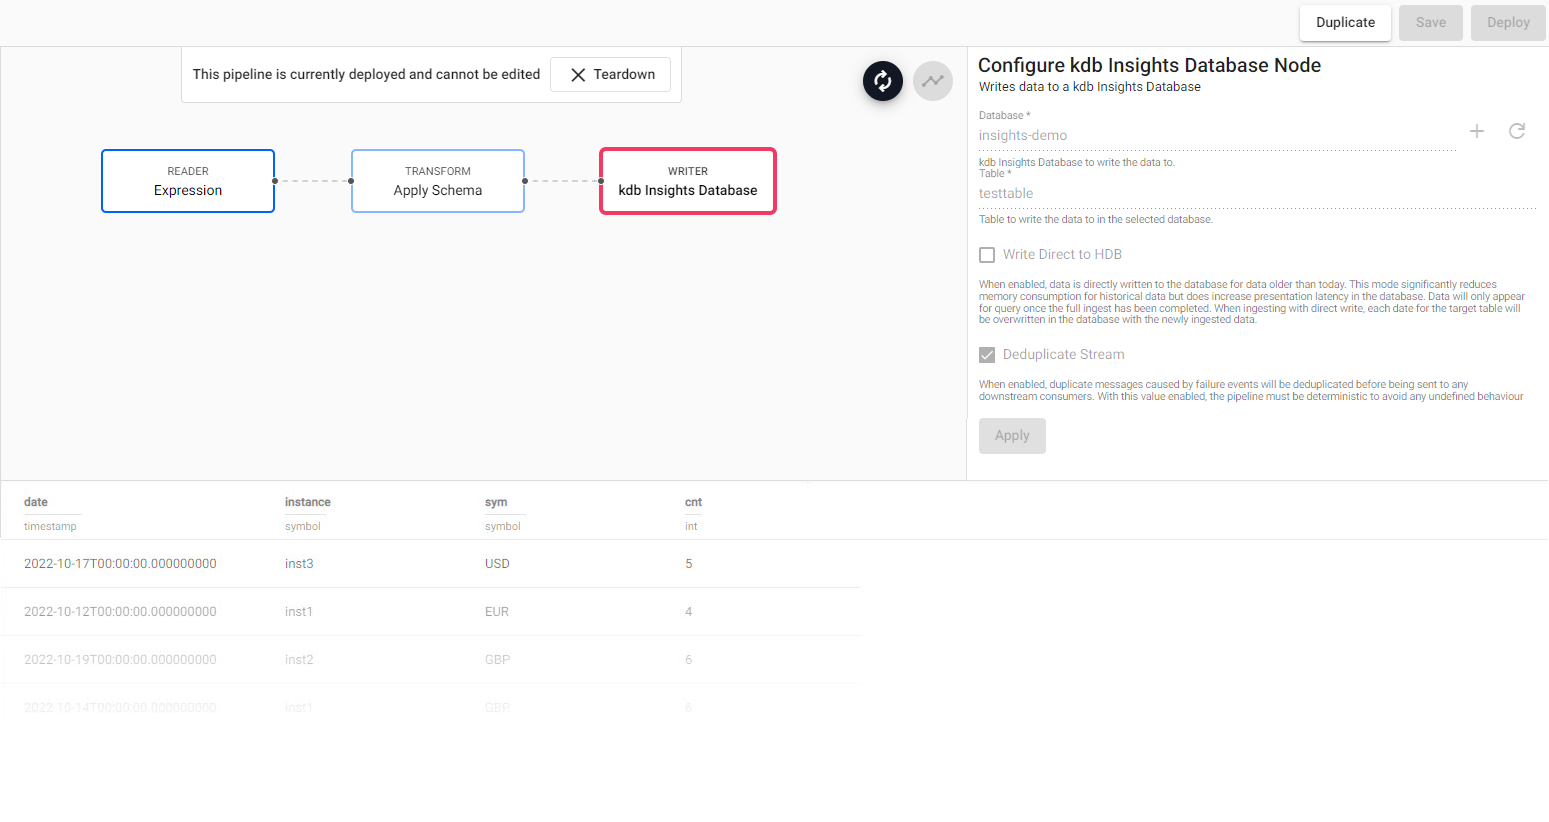This screenshot has width=1549, height=822.
Task: Click the int type label under cnt
Action: click(691, 526)
